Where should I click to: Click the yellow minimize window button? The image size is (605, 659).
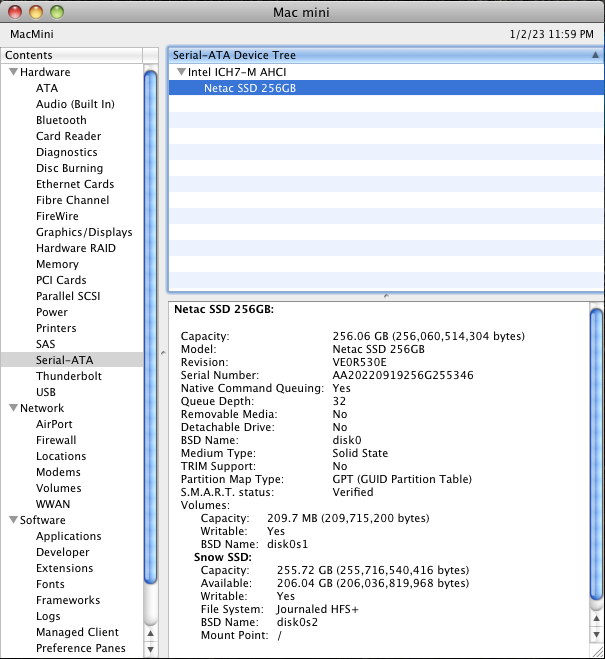tap(36, 12)
